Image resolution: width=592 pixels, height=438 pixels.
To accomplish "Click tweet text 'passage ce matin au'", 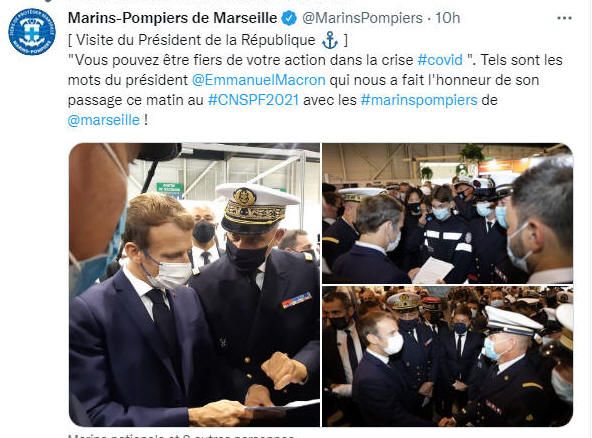I will (136, 100).
